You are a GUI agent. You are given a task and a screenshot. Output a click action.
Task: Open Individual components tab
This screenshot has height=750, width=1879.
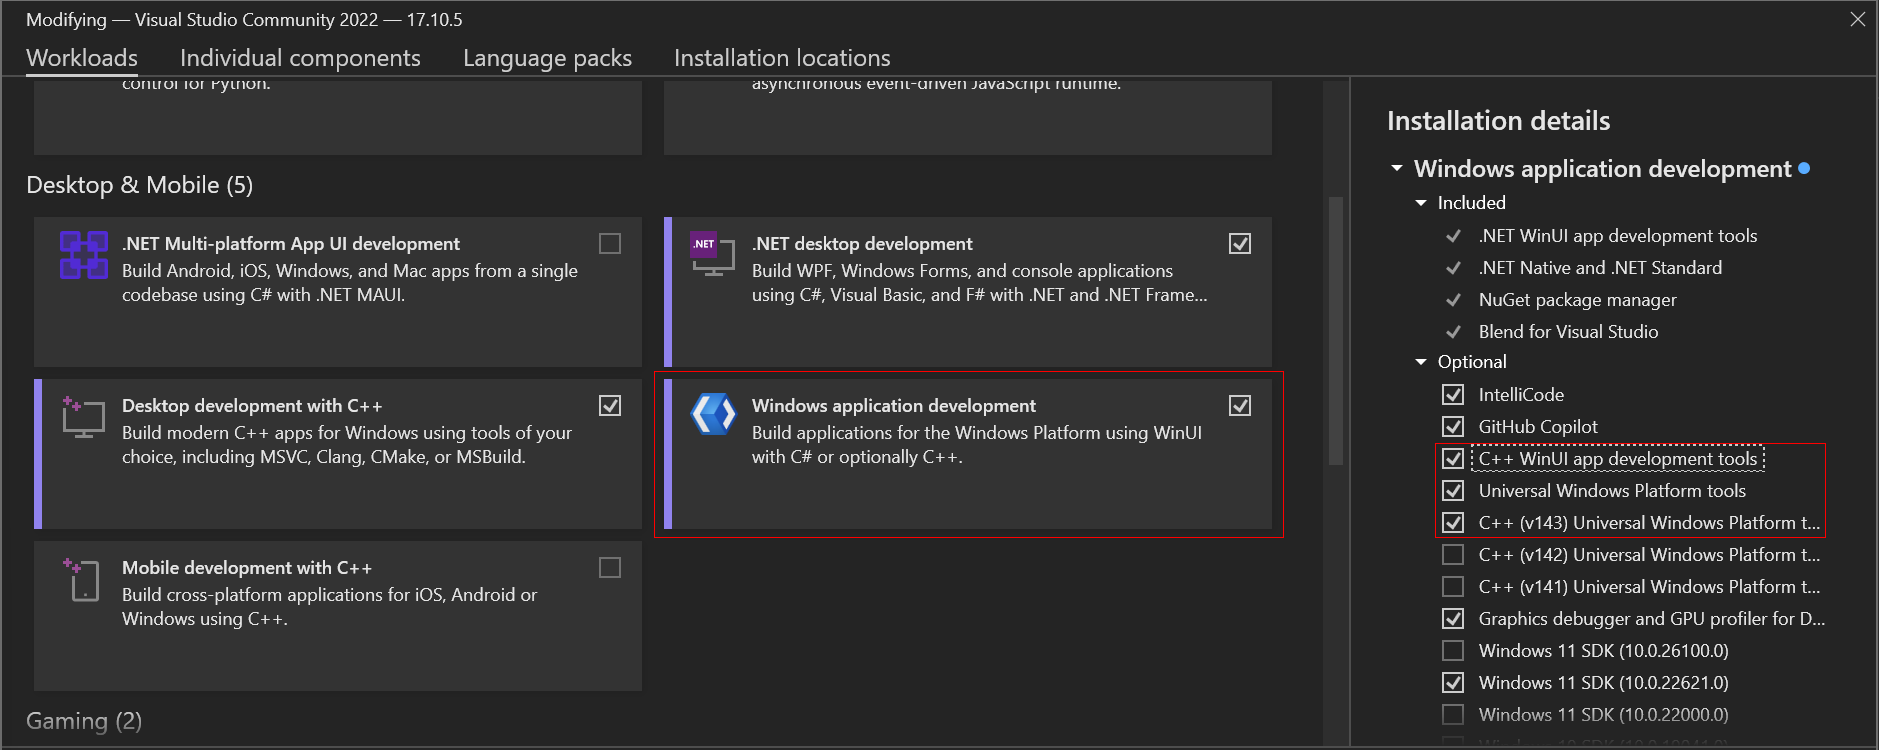click(300, 58)
